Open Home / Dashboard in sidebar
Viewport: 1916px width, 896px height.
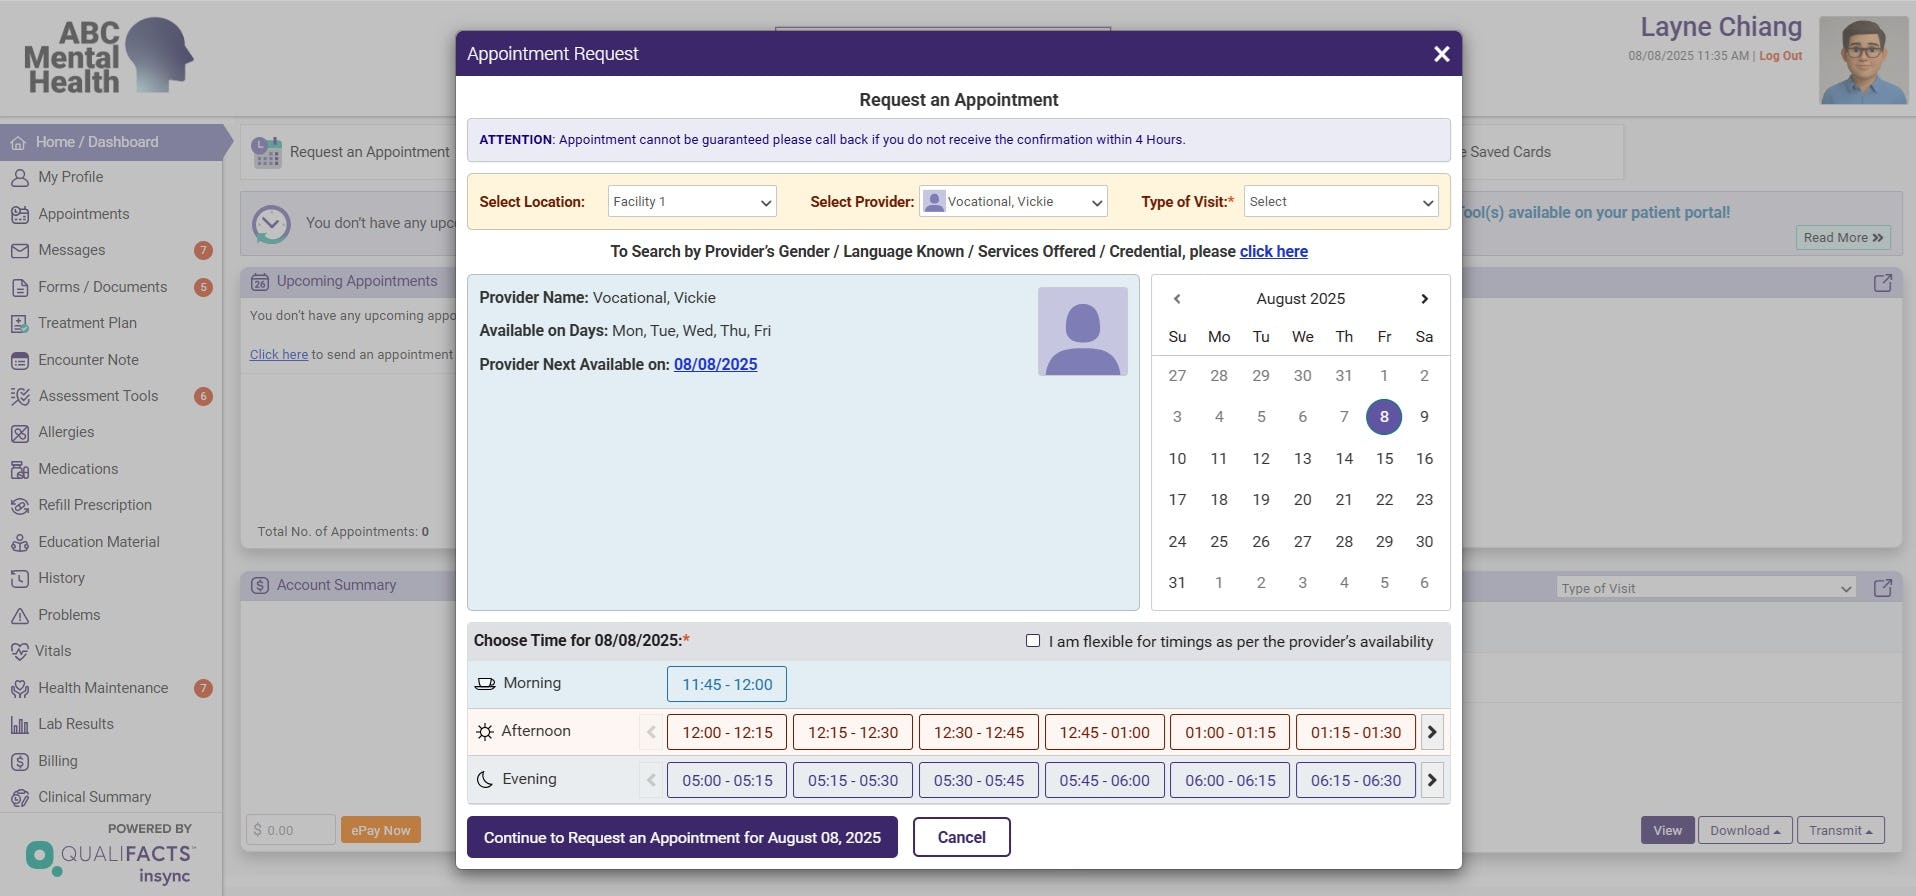pos(112,142)
